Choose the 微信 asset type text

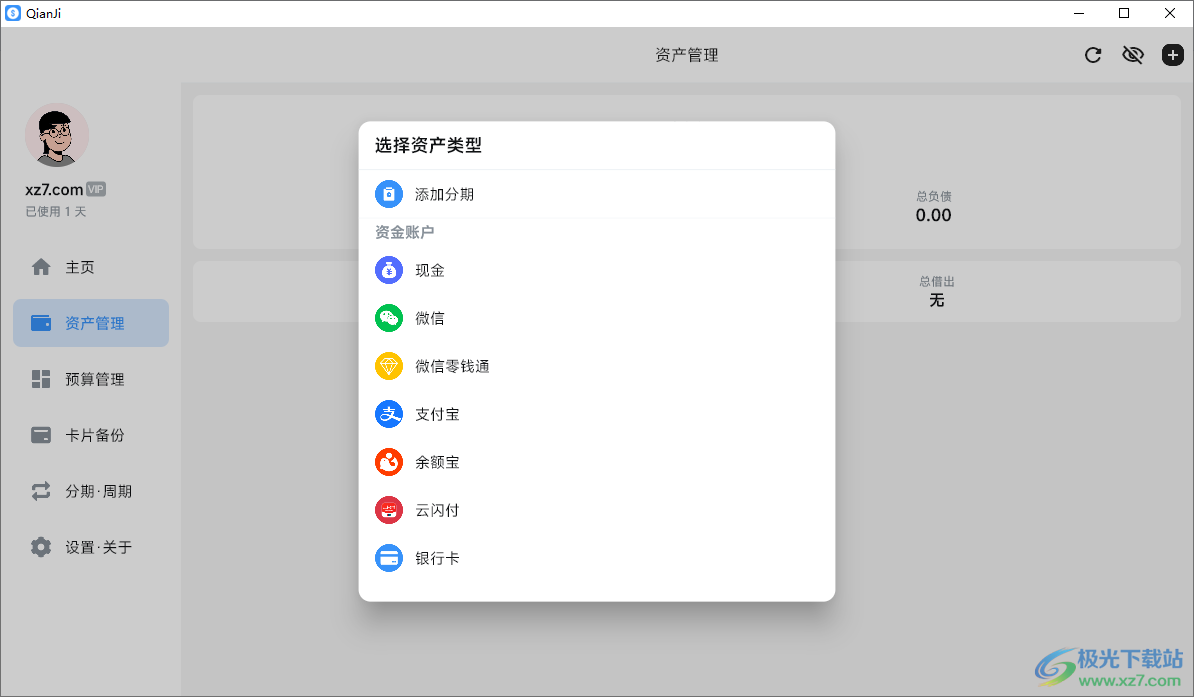coord(429,318)
